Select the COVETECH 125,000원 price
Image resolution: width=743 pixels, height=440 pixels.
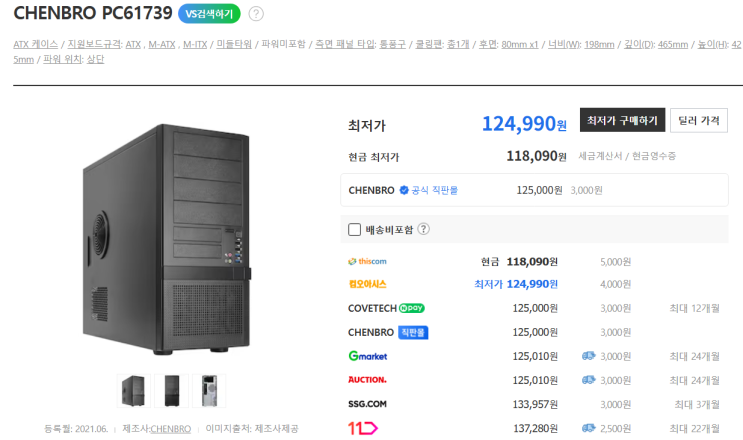tap(535, 308)
